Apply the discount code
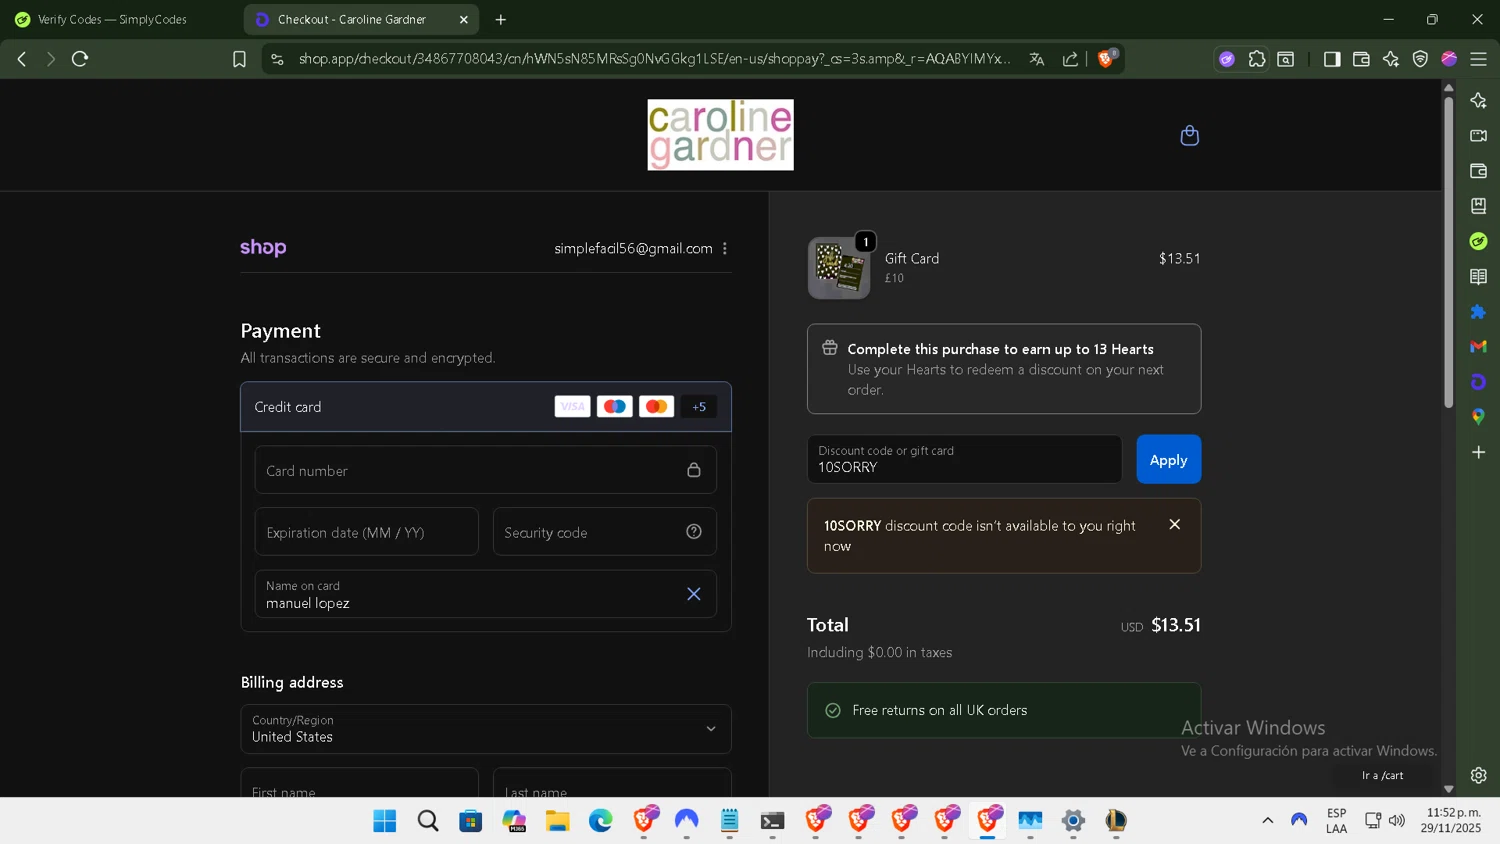1500x844 pixels. 1168,459
